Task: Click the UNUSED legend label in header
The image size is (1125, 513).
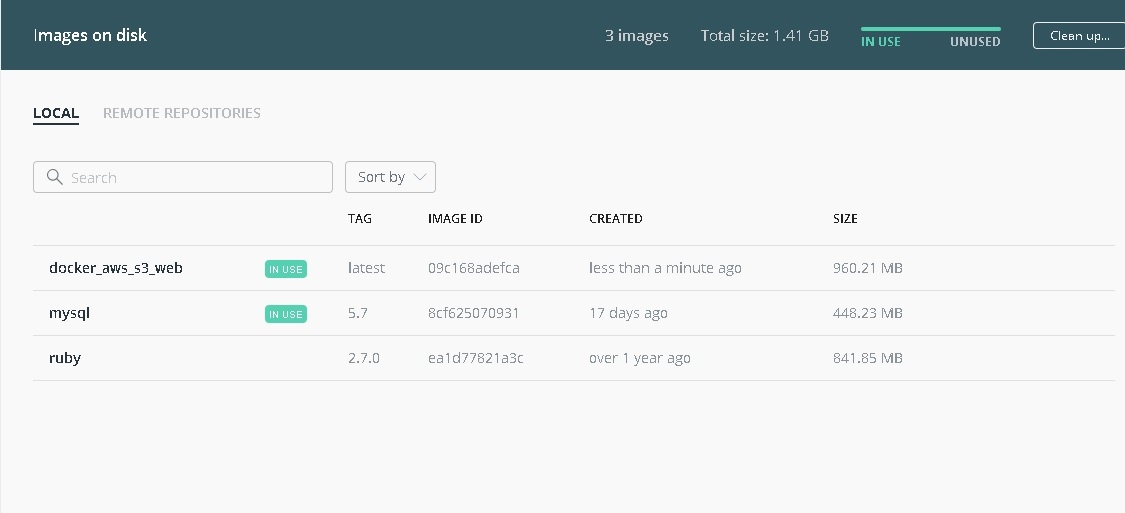Action: pyautogui.click(x=975, y=42)
